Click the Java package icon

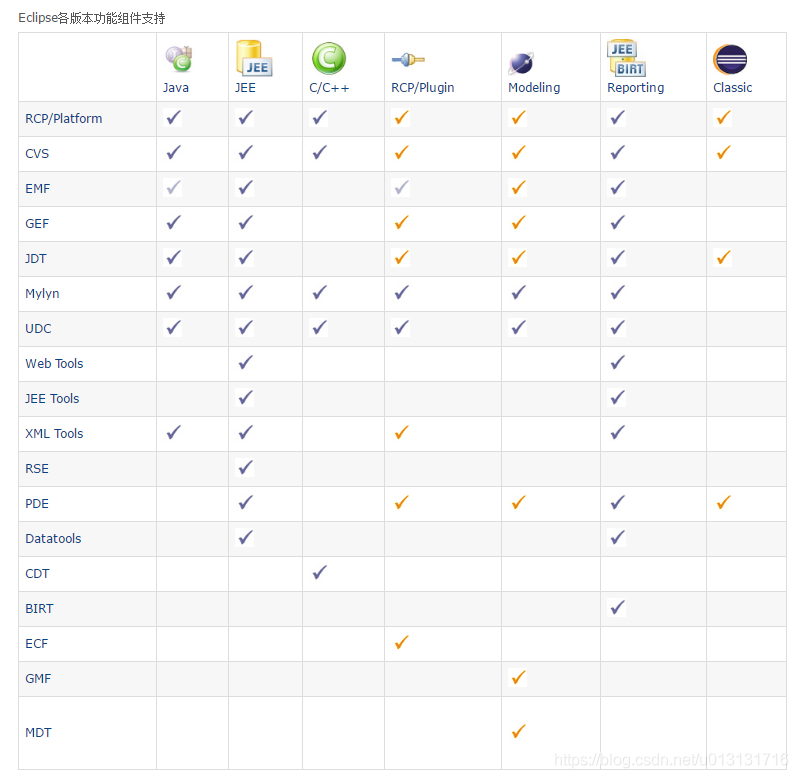179,59
